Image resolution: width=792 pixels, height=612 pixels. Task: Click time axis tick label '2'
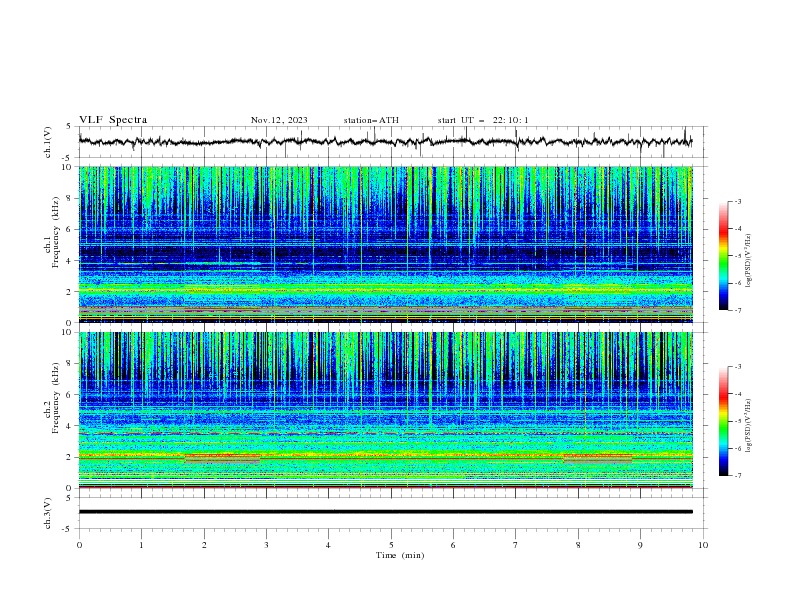(204, 545)
